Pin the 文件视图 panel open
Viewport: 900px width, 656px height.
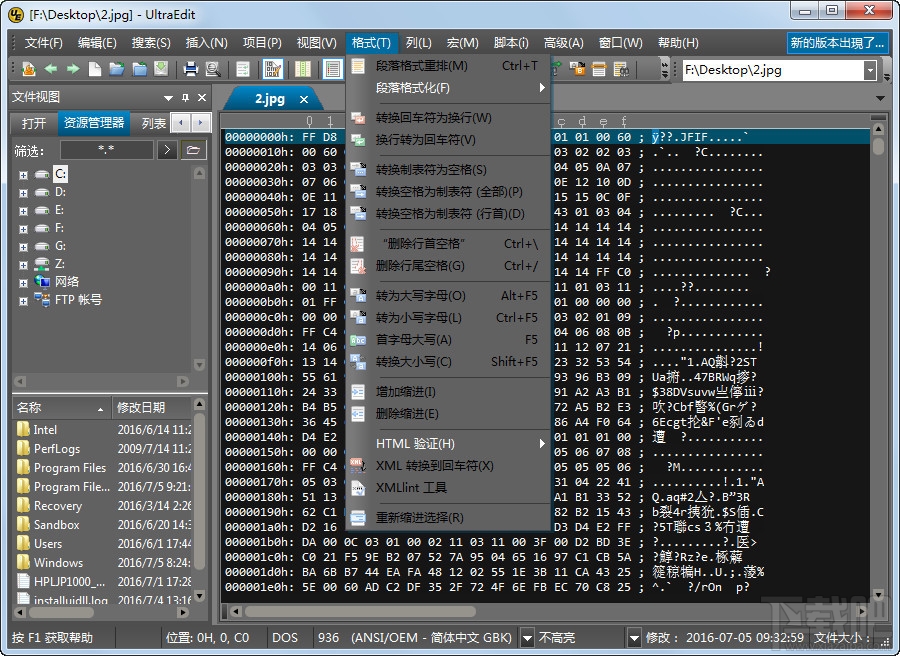tap(185, 98)
